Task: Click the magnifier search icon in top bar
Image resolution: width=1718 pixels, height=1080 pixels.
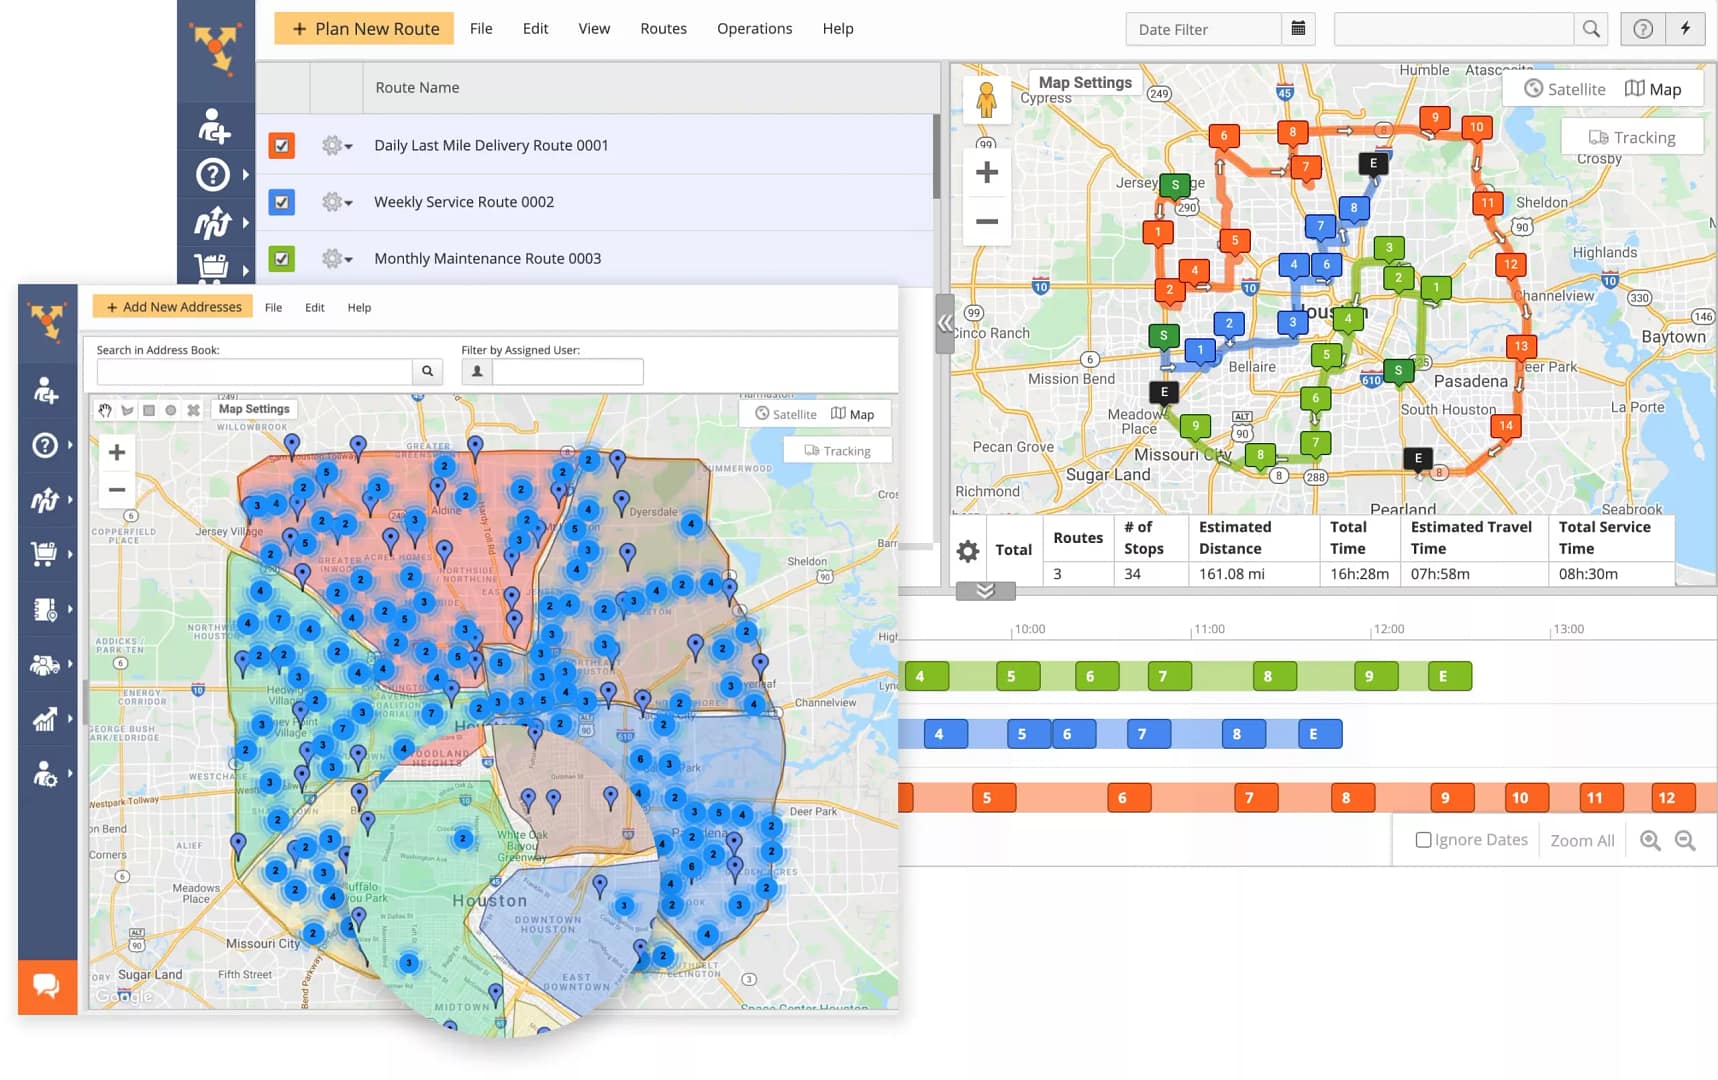Action: click(1590, 29)
